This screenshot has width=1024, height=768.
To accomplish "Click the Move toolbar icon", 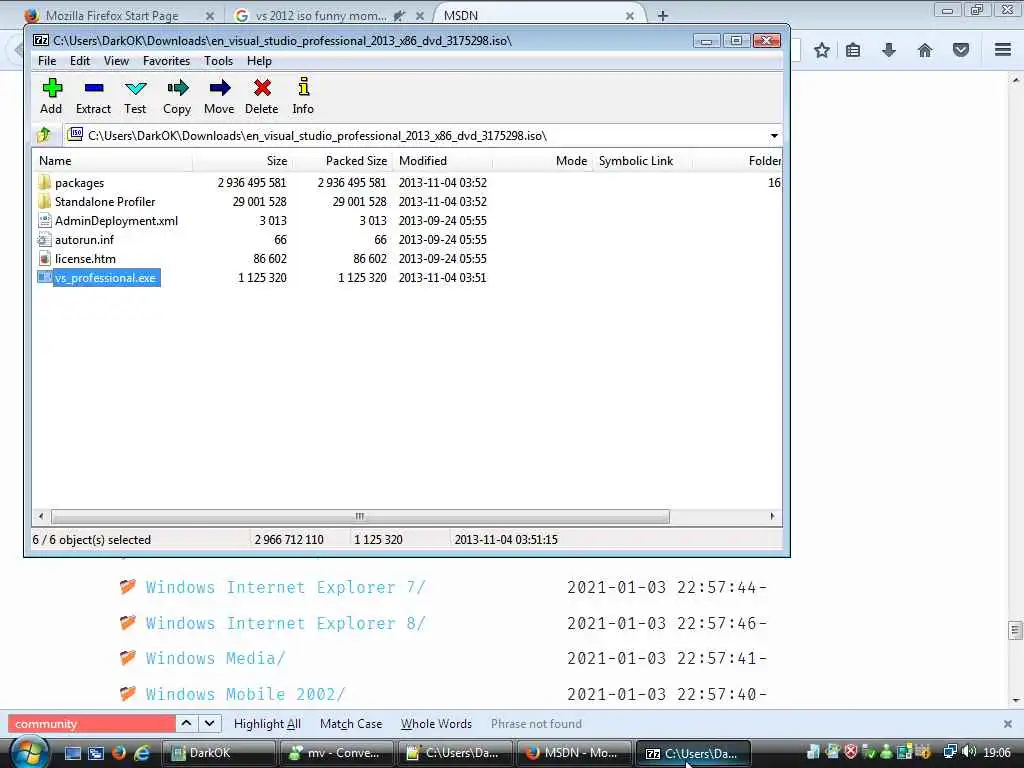I will (219, 88).
